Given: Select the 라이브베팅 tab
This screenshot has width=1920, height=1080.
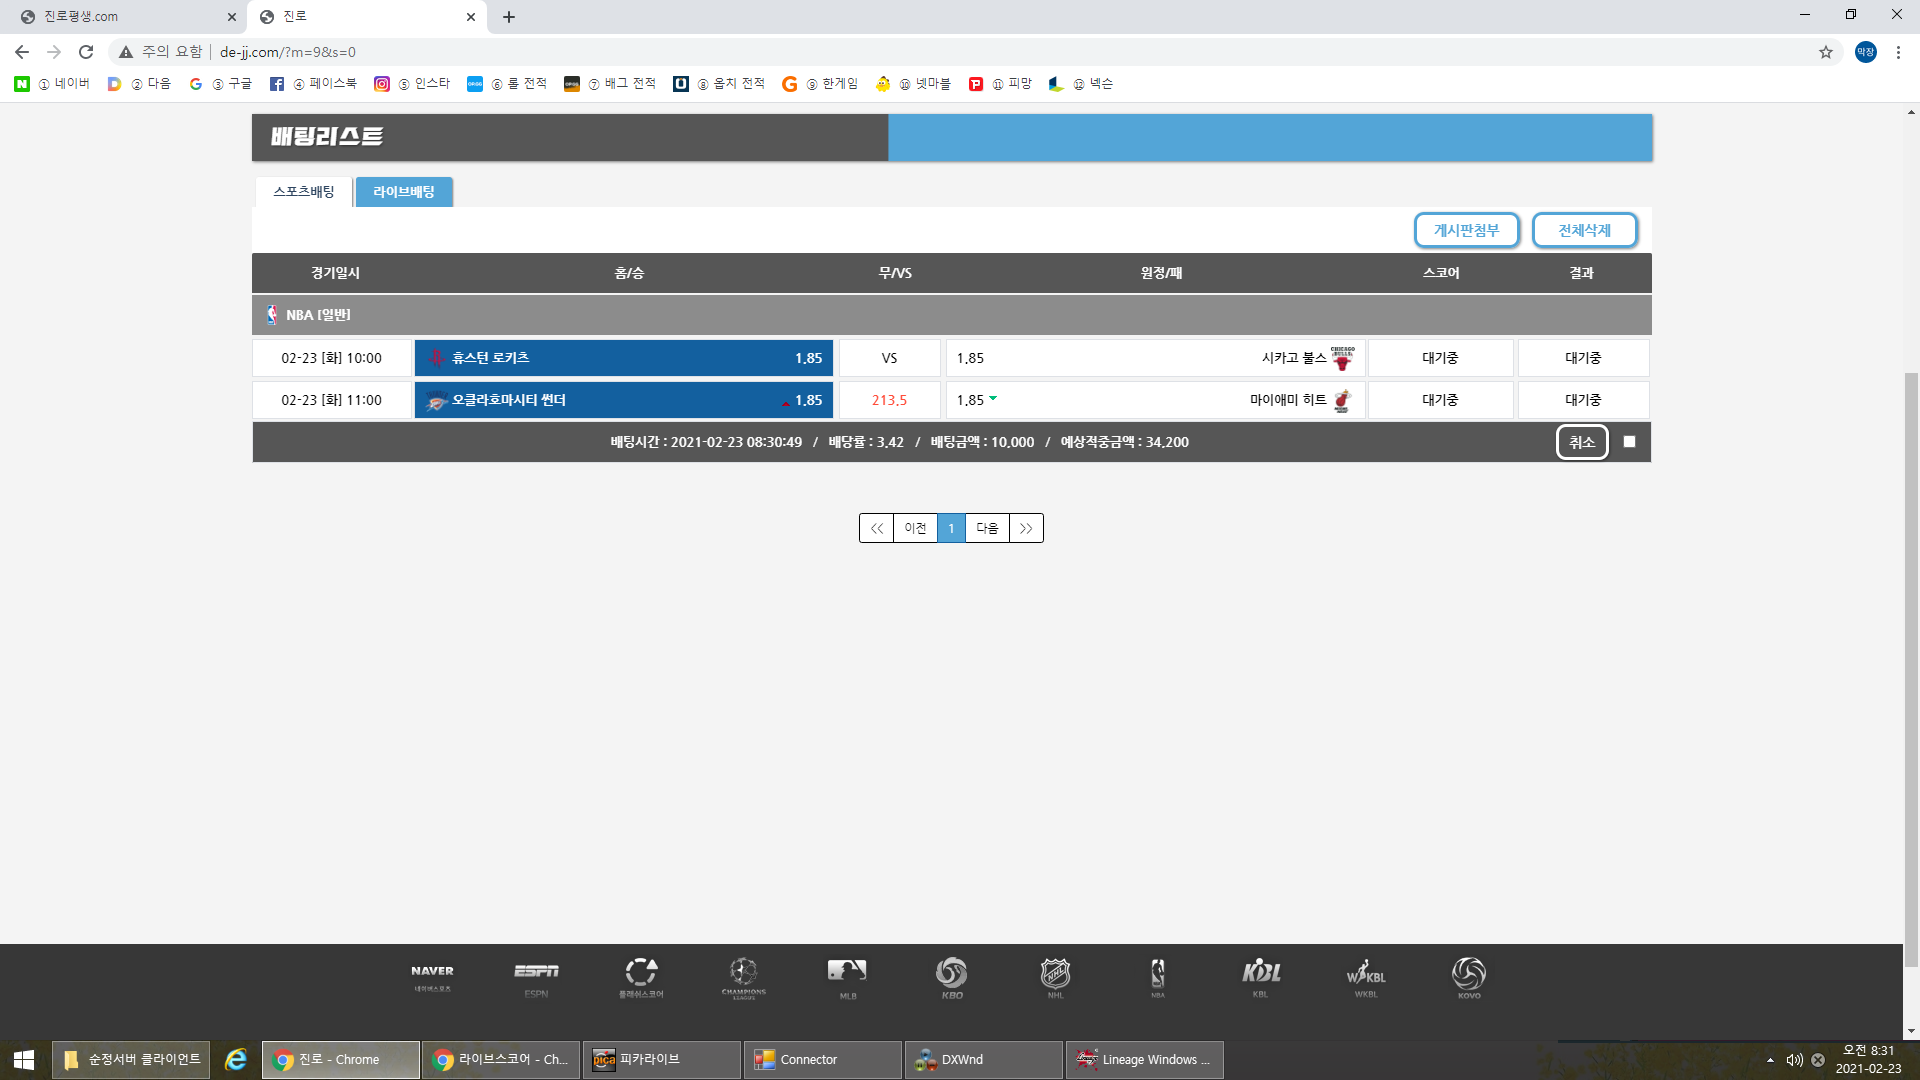Looking at the screenshot, I should click(404, 192).
